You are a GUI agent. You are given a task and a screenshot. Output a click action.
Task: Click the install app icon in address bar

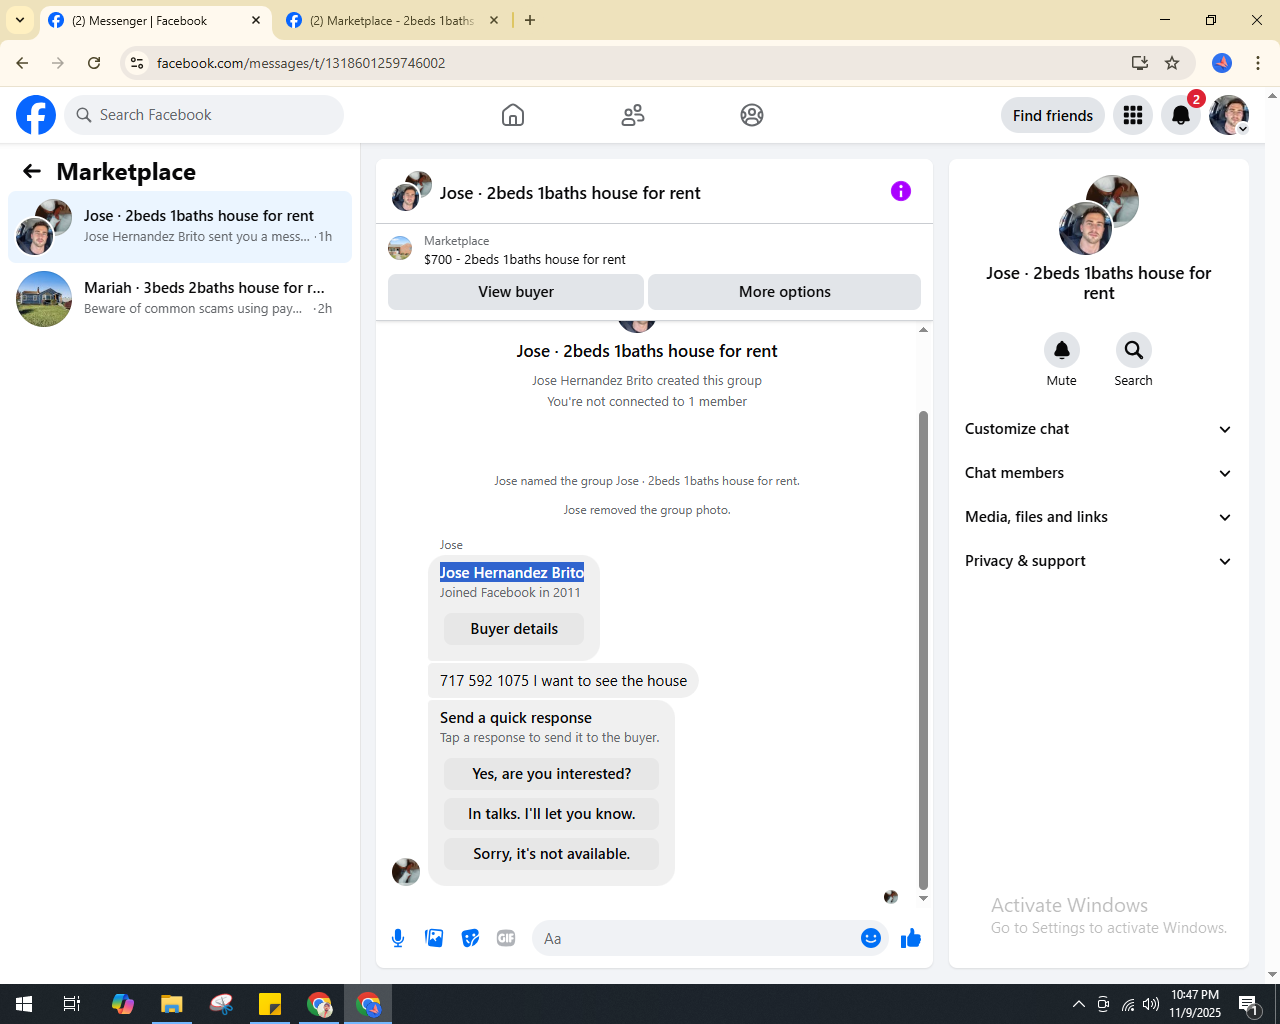(x=1140, y=63)
